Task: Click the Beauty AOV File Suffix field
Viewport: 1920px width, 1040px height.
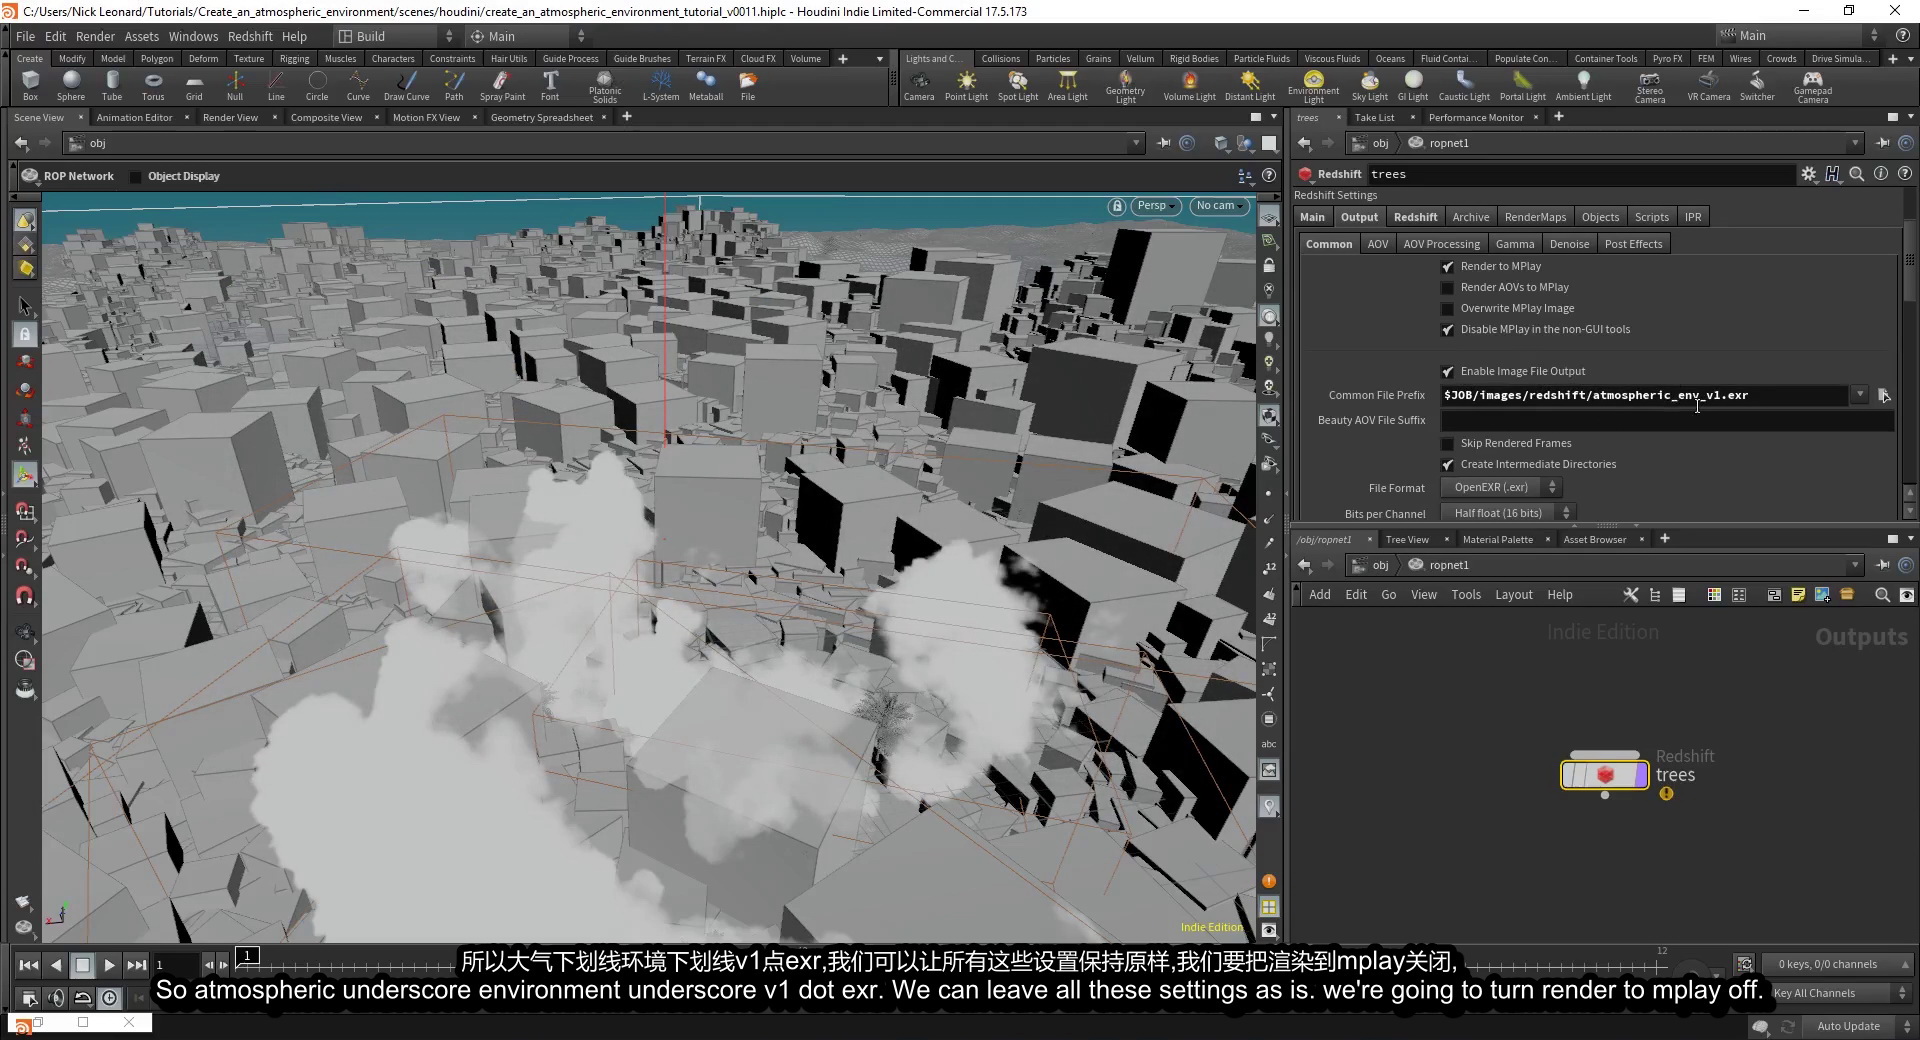Action: [x=1667, y=421]
